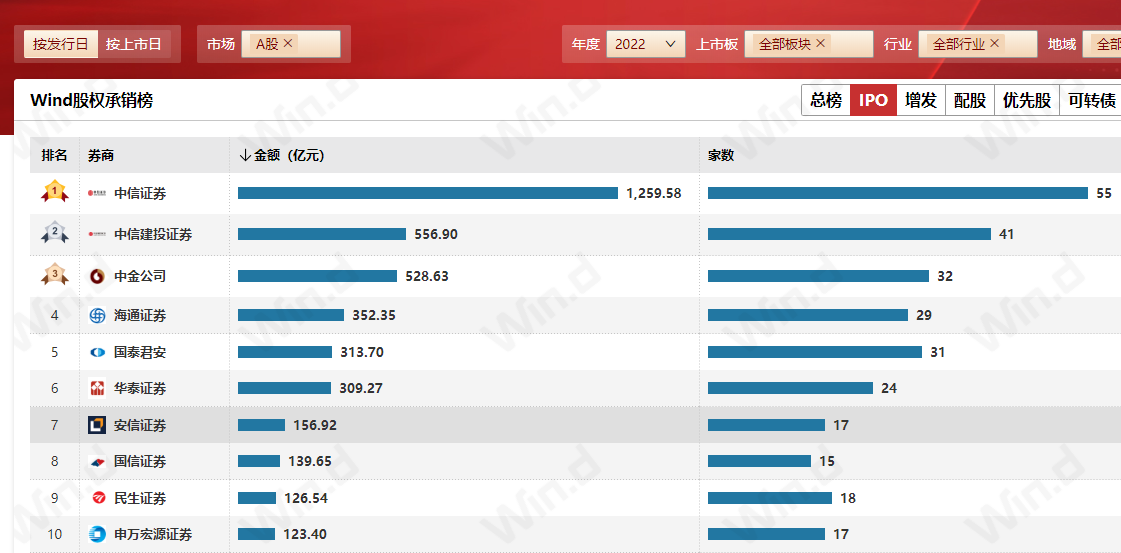Open the 年度 2022 year dropdown
The width and height of the screenshot is (1121, 553).
click(645, 44)
